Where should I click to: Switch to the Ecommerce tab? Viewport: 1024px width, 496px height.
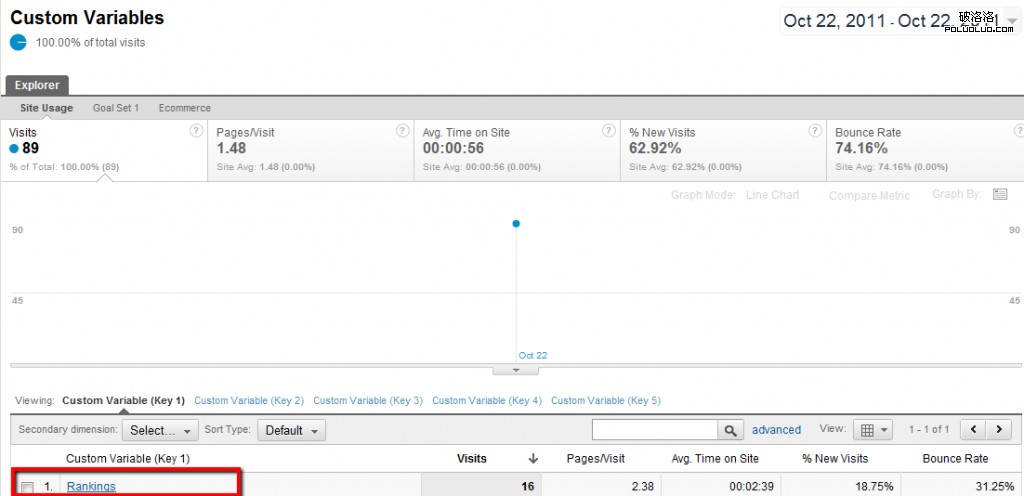click(x=184, y=108)
